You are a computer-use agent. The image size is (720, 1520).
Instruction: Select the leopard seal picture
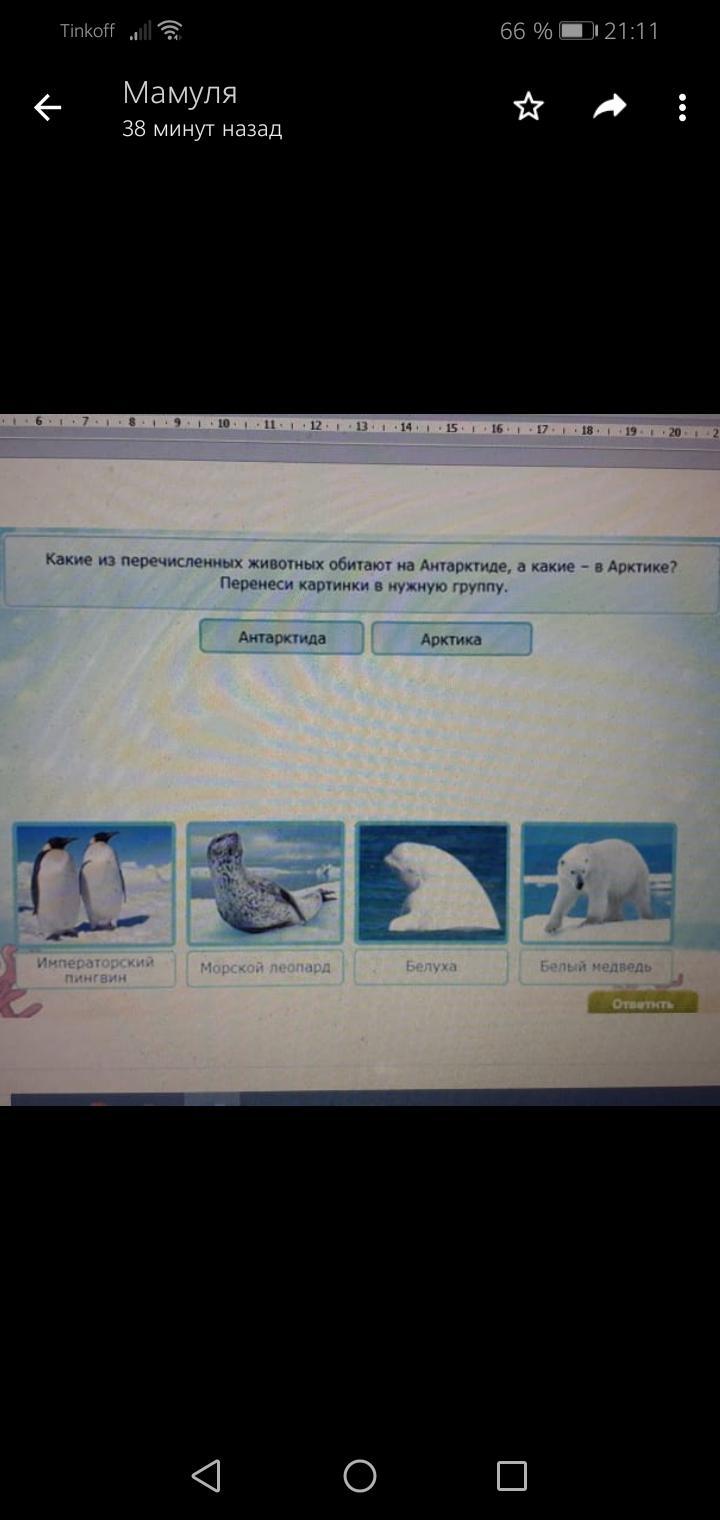pyautogui.click(x=265, y=884)
